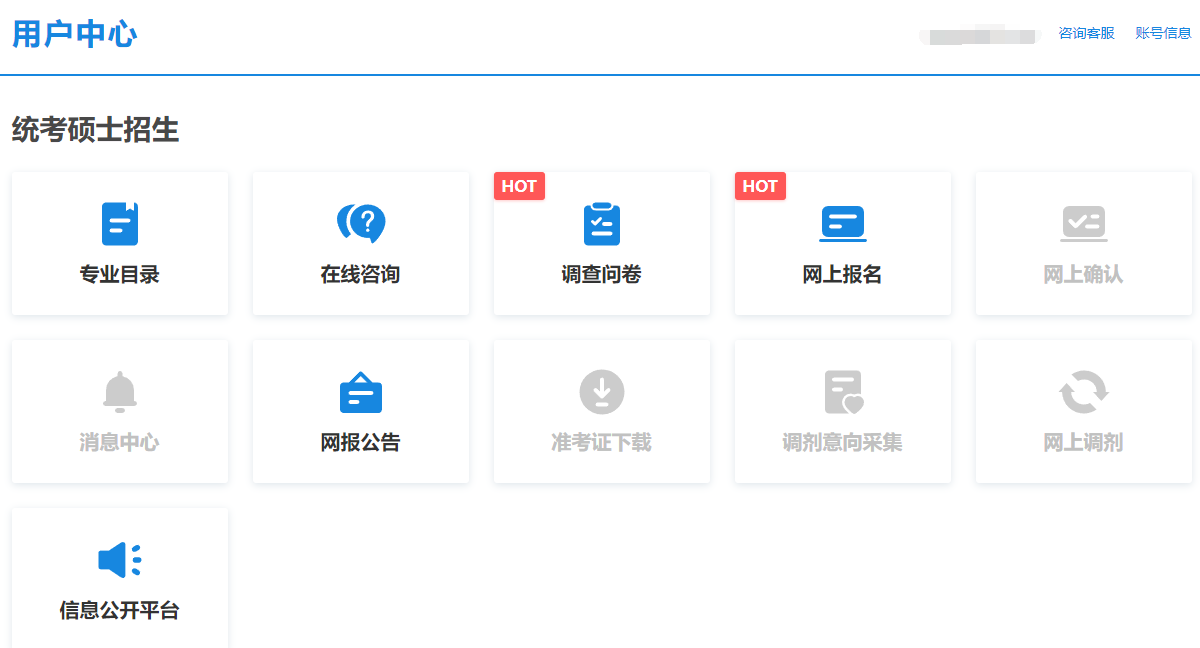Click the 专业目录 text label
The height and width of the screenshot is (648, 1200).
tap(120, 274)
